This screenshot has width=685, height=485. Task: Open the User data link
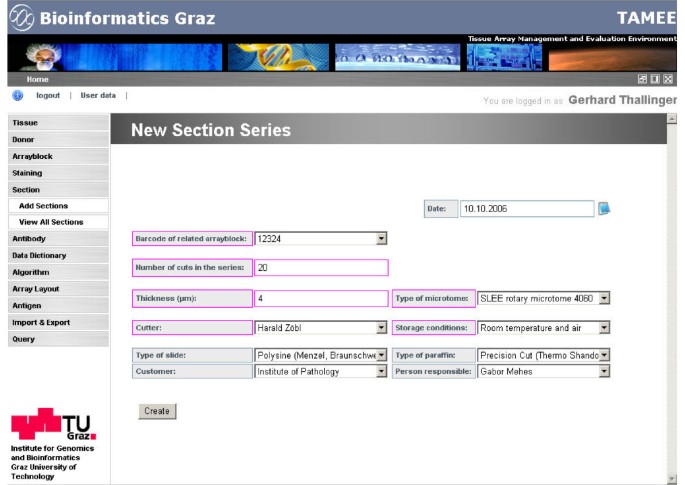[98, 95]
